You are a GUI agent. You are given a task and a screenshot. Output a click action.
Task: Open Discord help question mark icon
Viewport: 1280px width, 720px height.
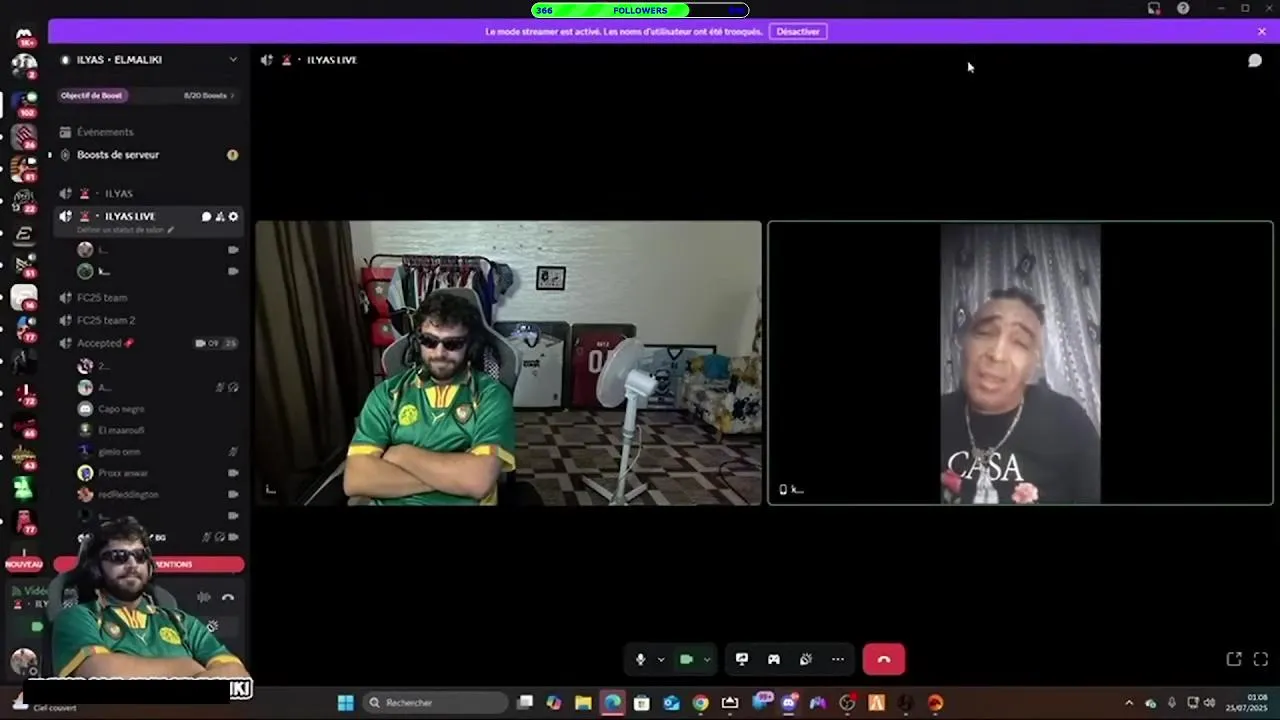tap(1183, 8)
